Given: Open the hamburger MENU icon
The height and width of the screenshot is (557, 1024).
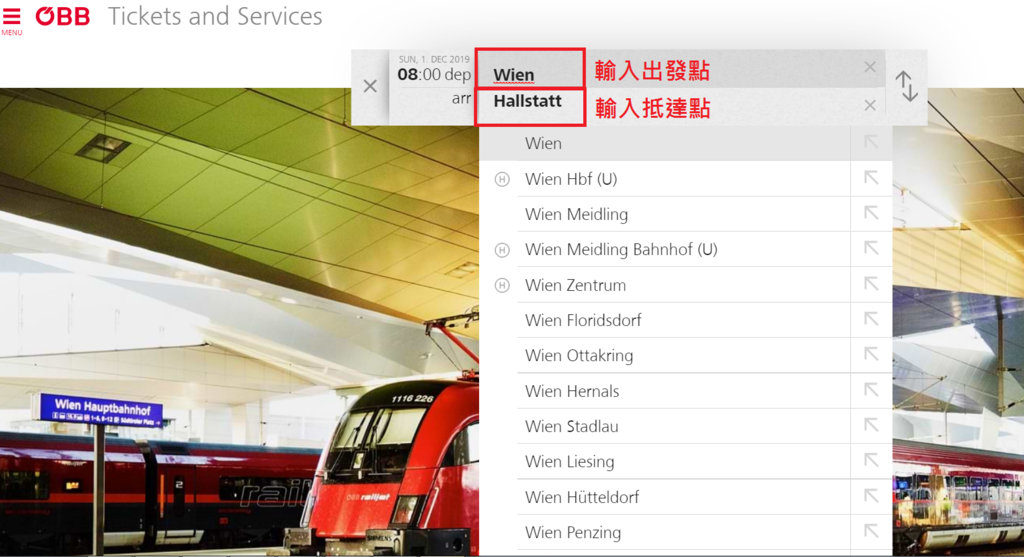Looking at the screenshot, I should coord(12,20).
